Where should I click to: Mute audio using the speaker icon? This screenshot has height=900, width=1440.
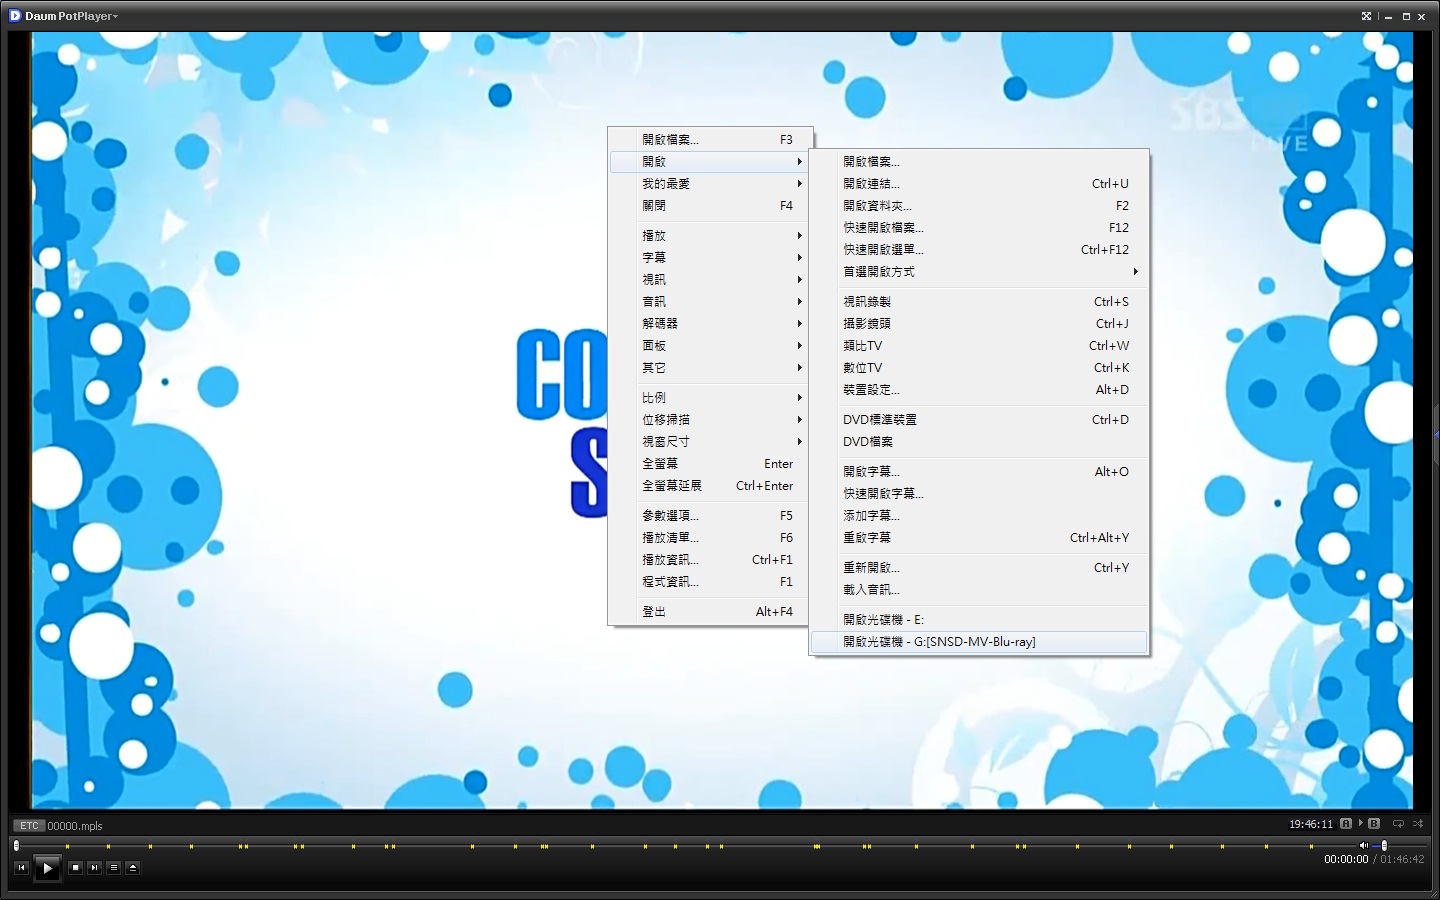[1364, 845]
